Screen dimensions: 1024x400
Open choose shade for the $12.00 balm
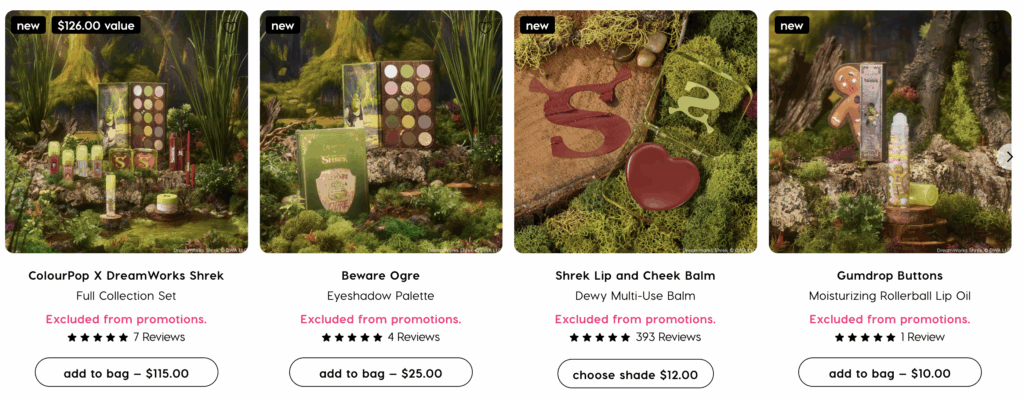635,375
